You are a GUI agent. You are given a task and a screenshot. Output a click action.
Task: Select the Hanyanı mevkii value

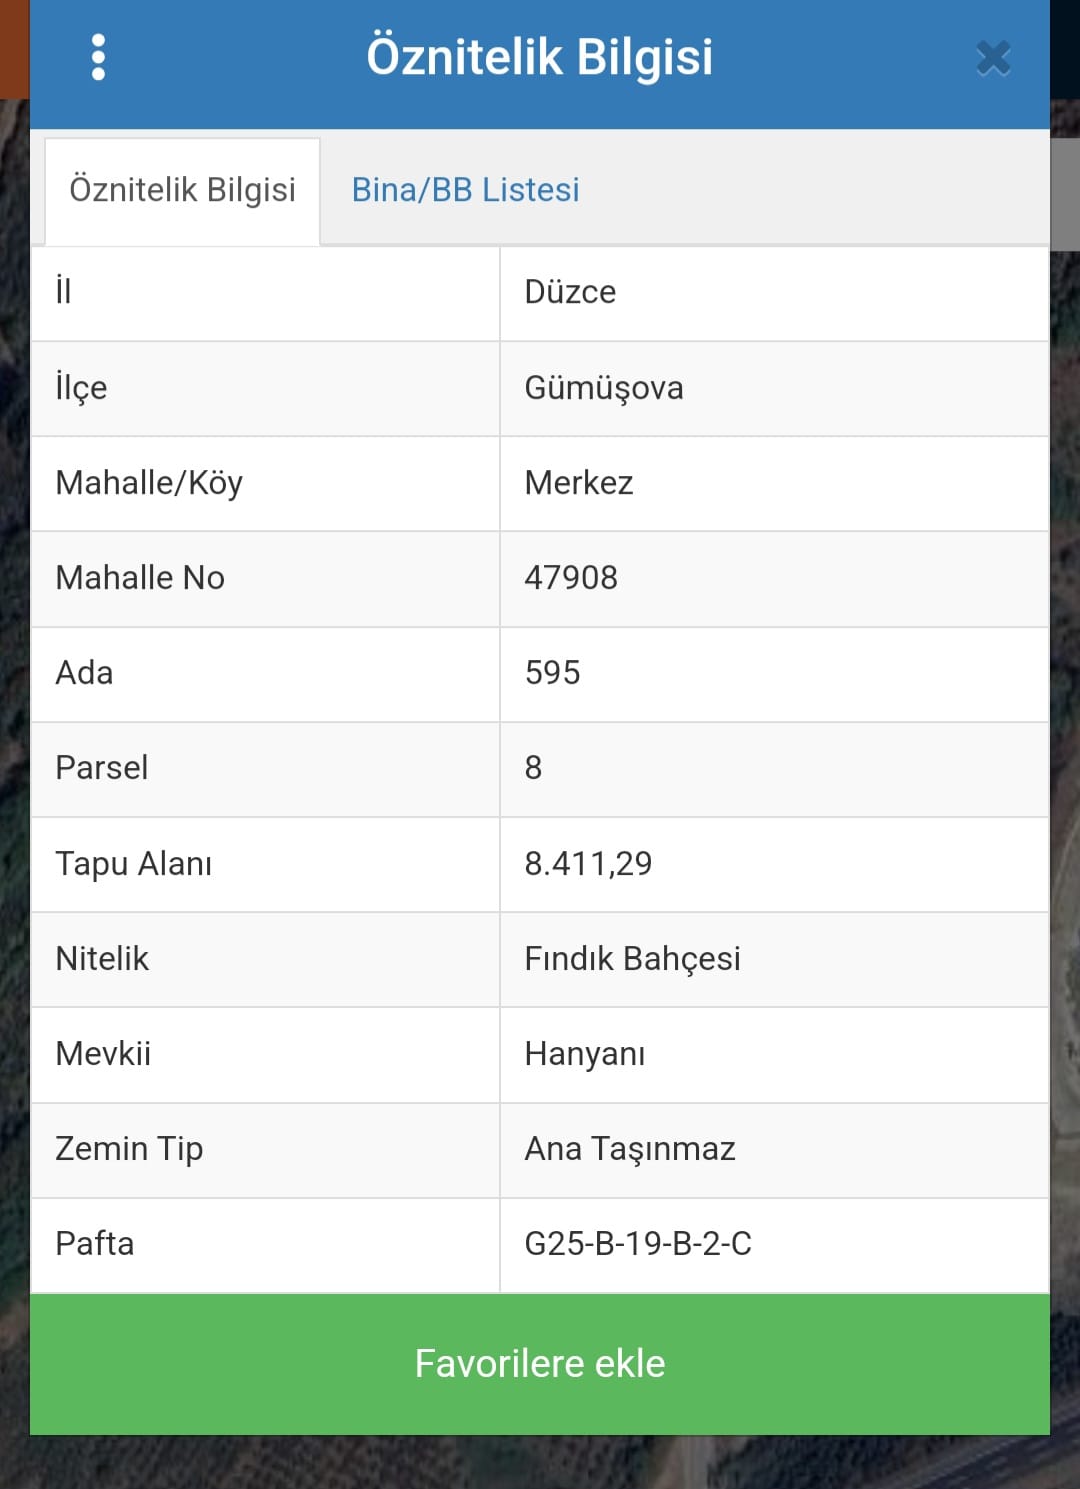[584, 1055]
